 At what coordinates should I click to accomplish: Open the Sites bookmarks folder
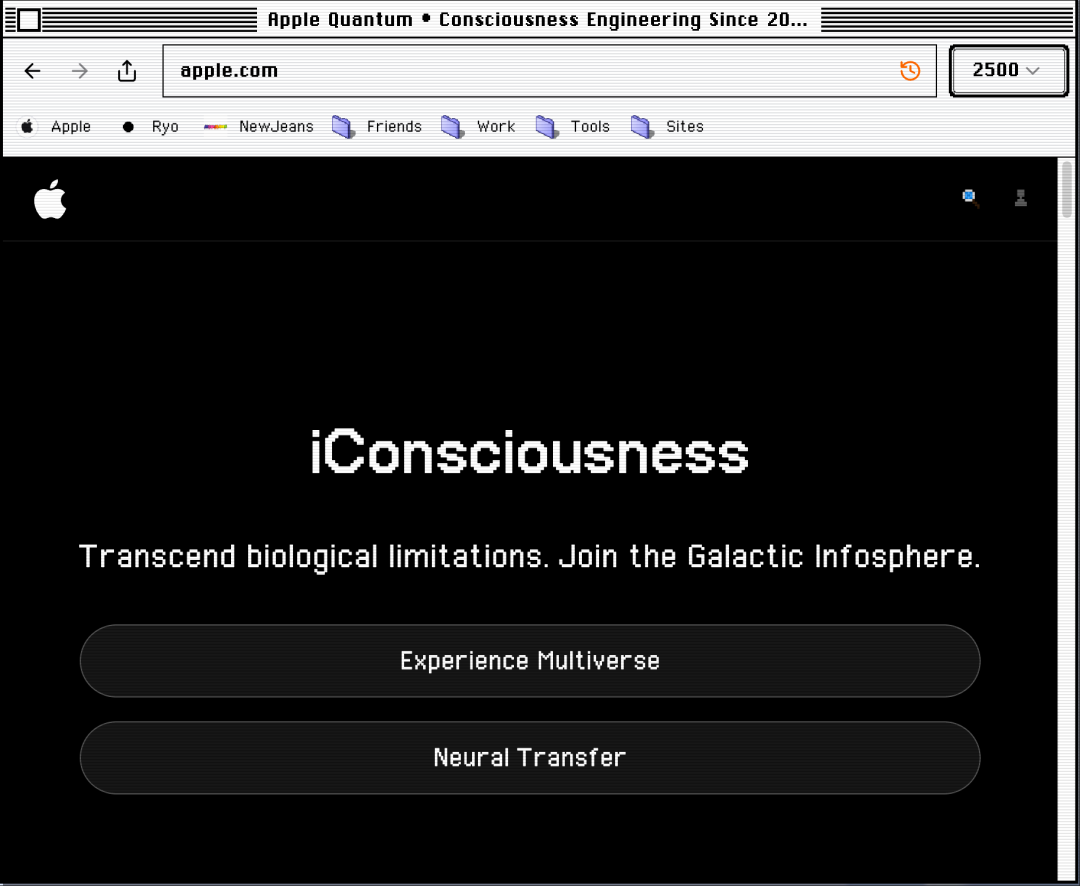coord(667,127)
